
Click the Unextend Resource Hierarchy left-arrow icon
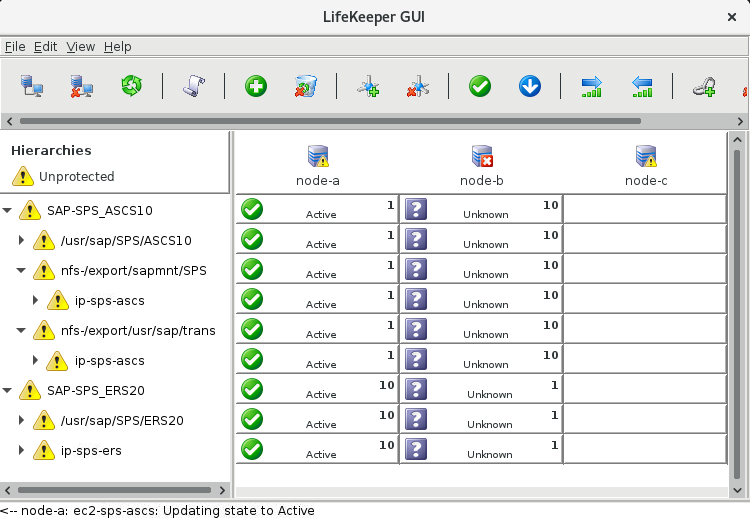tap(642, 87)
